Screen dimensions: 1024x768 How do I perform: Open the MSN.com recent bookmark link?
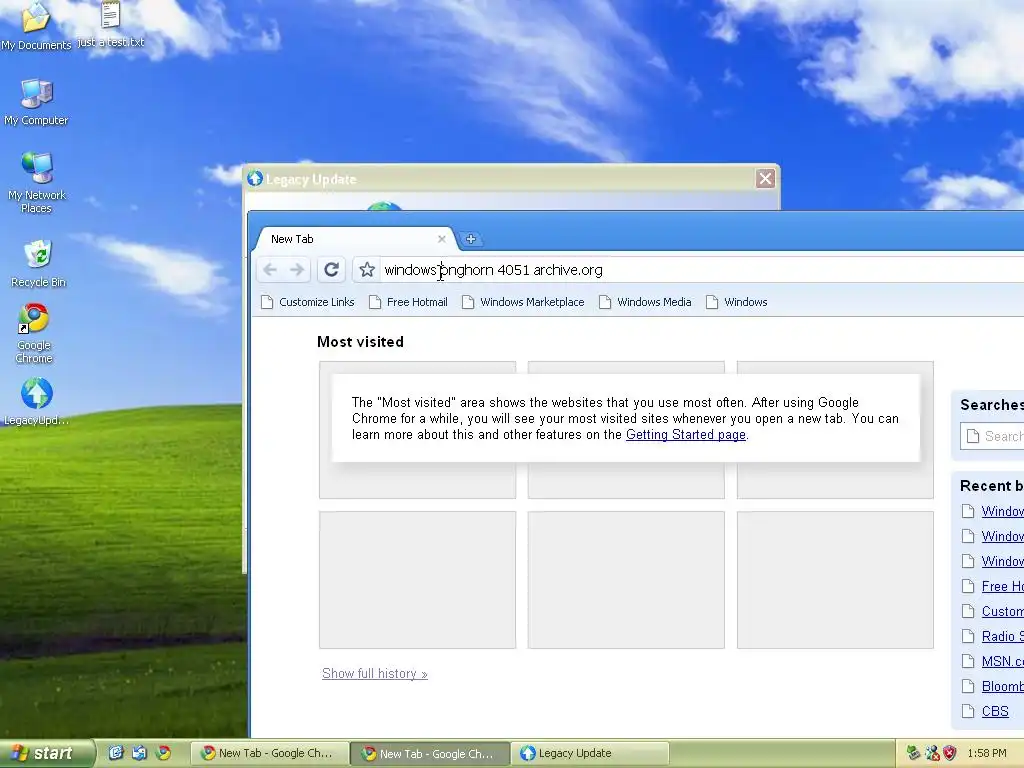(x=1002, y=662)
